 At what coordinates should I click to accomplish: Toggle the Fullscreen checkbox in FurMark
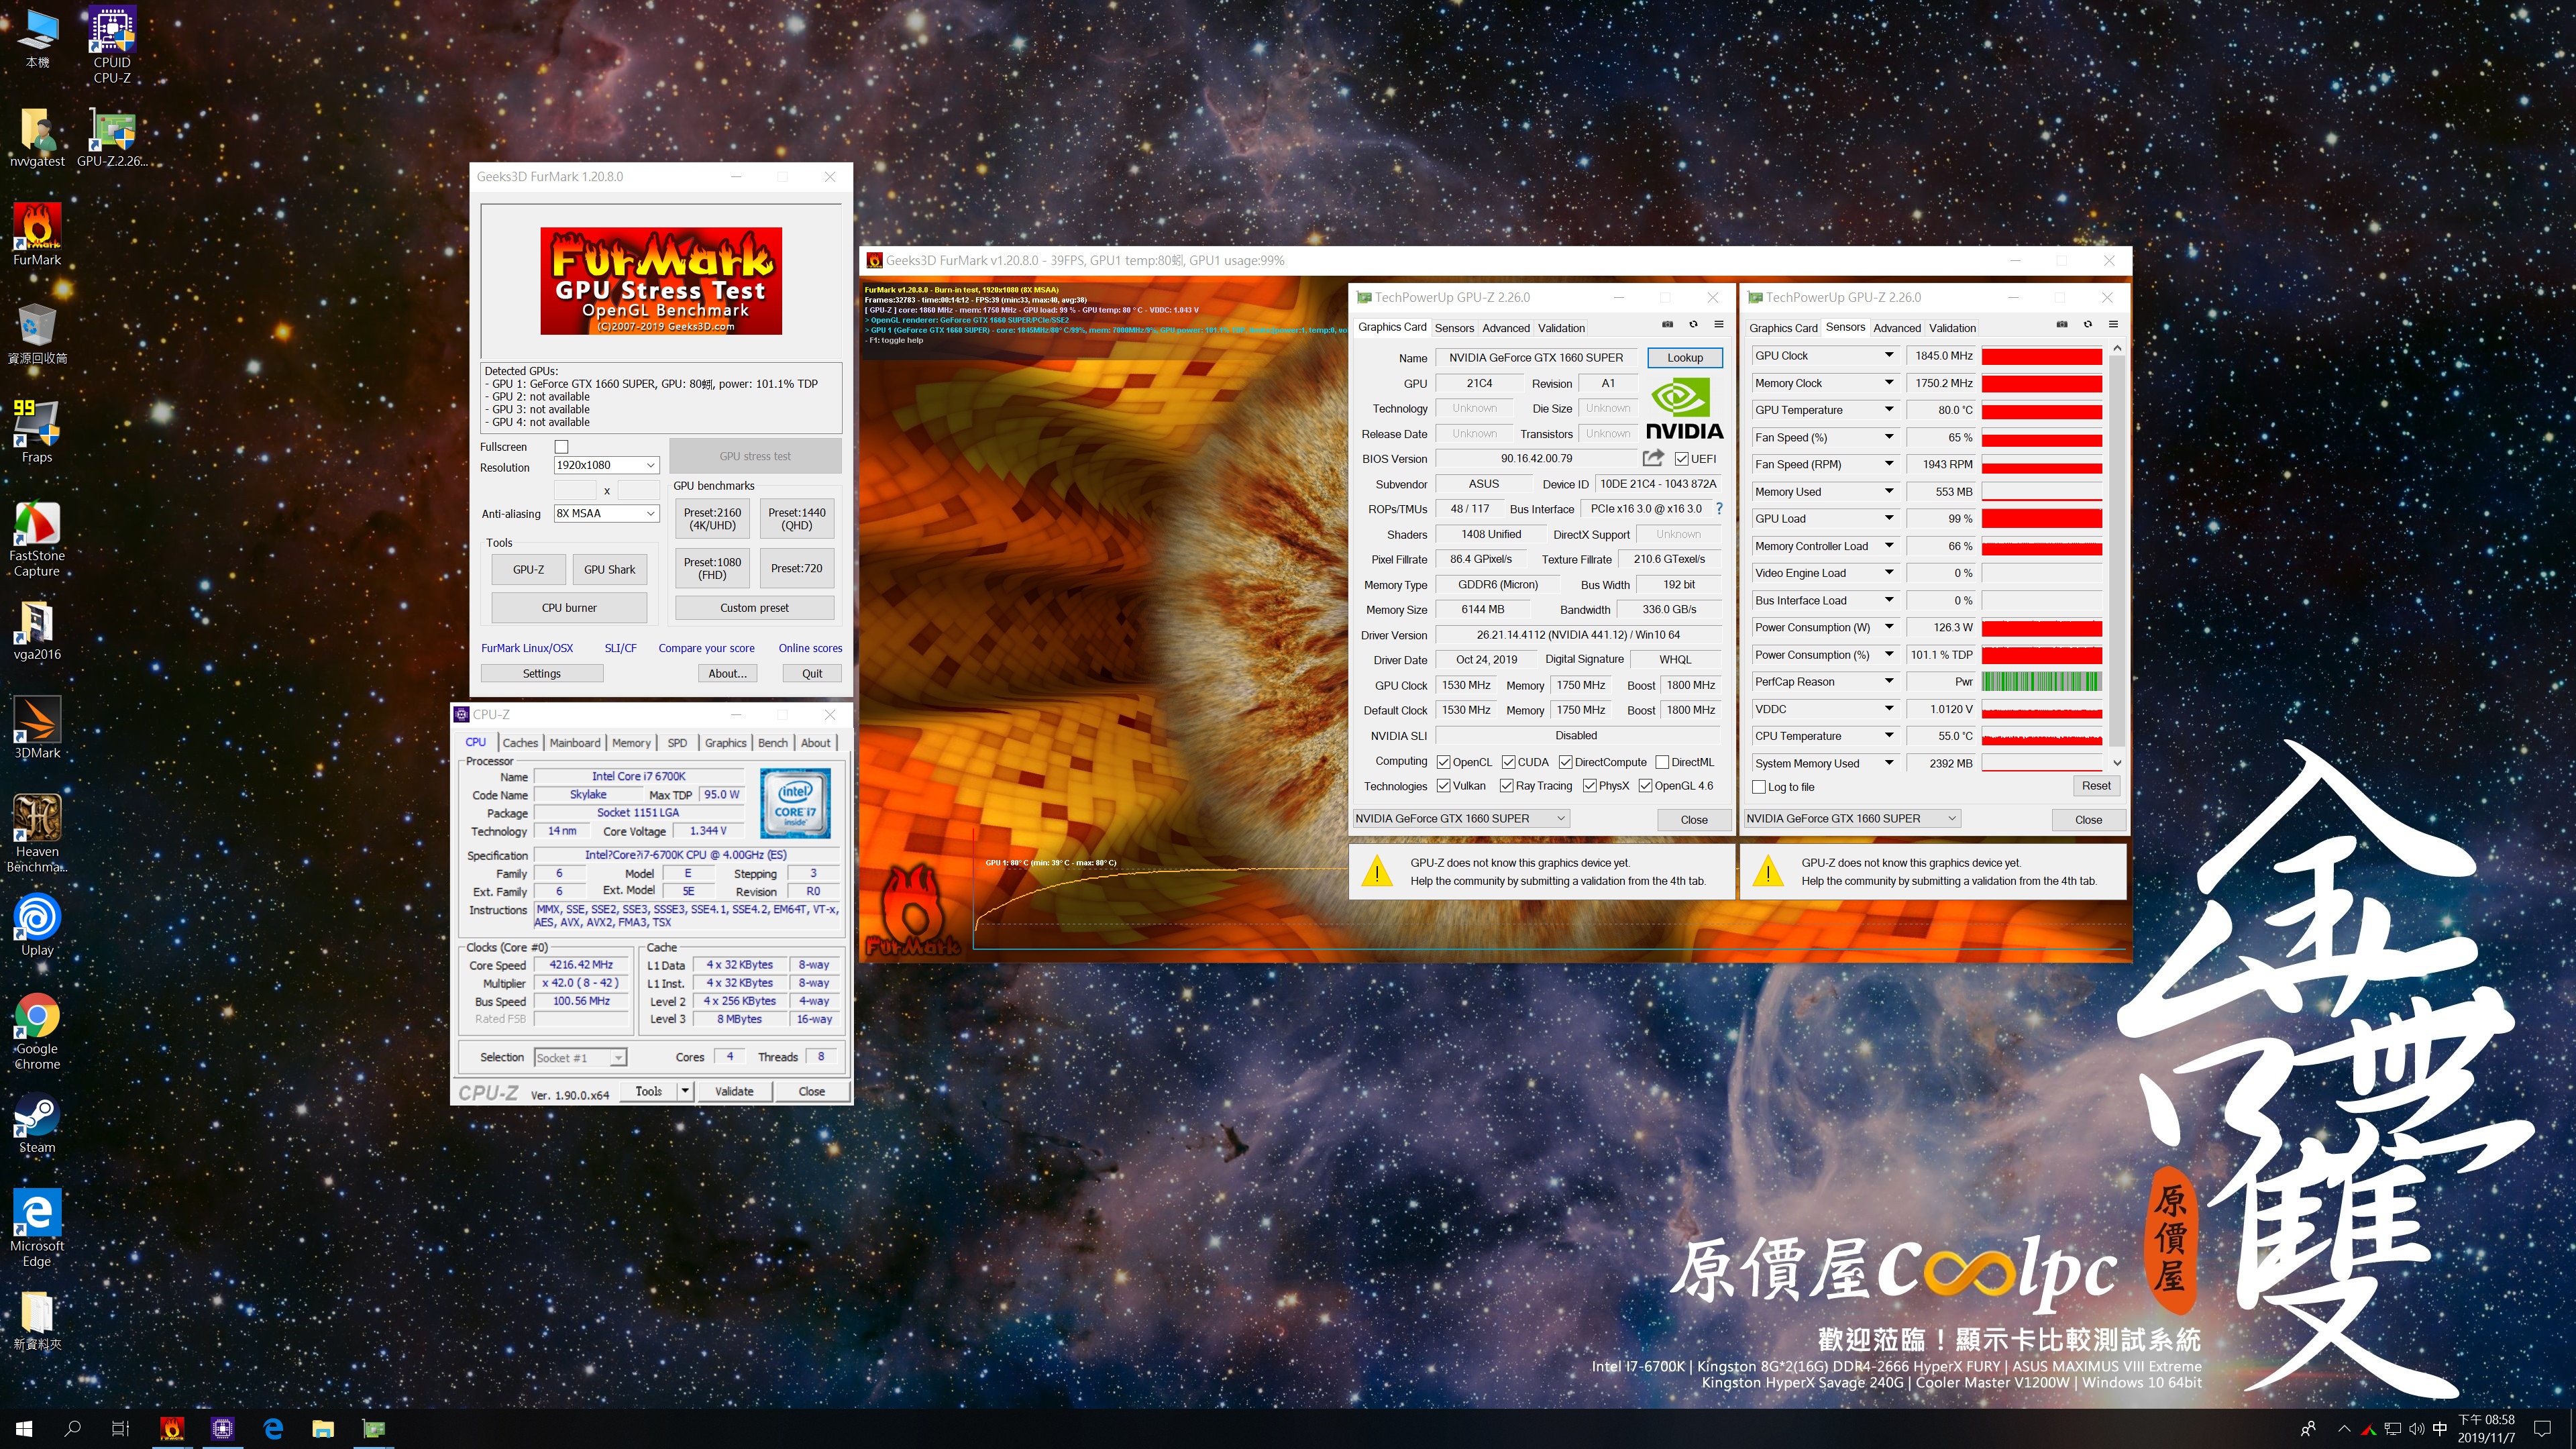(561, 447)
